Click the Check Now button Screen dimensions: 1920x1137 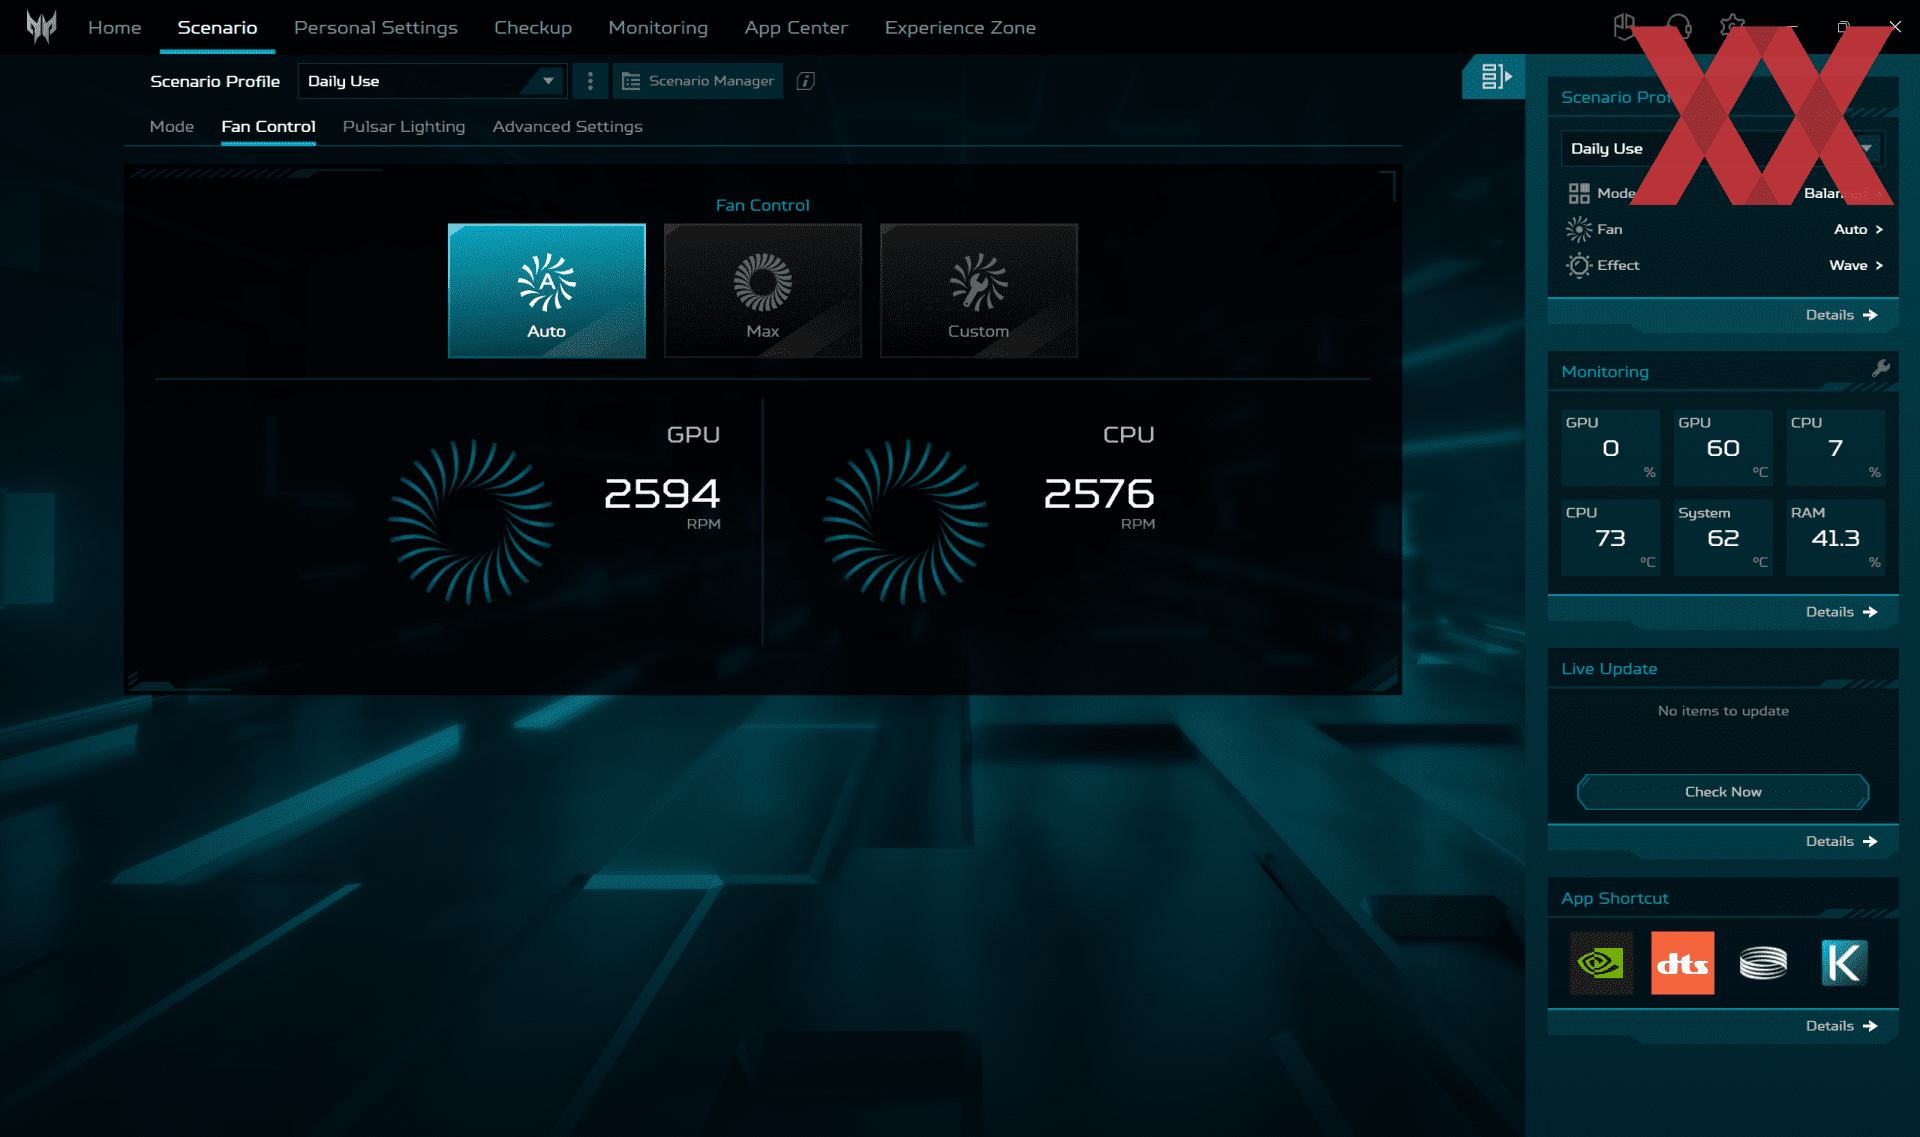1722,791
